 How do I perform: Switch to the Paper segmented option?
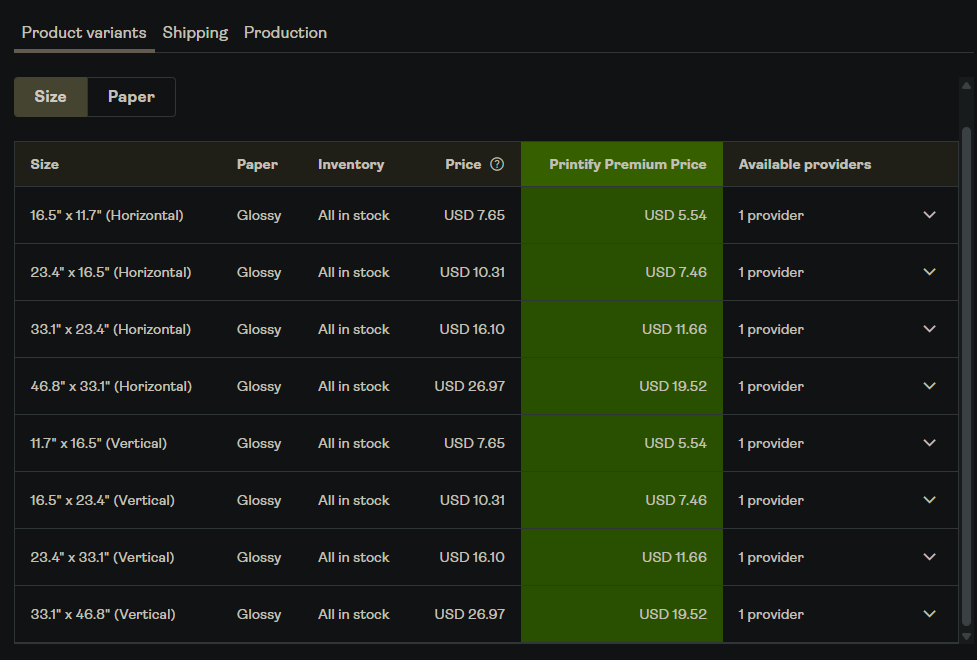(x=131, y=97)
